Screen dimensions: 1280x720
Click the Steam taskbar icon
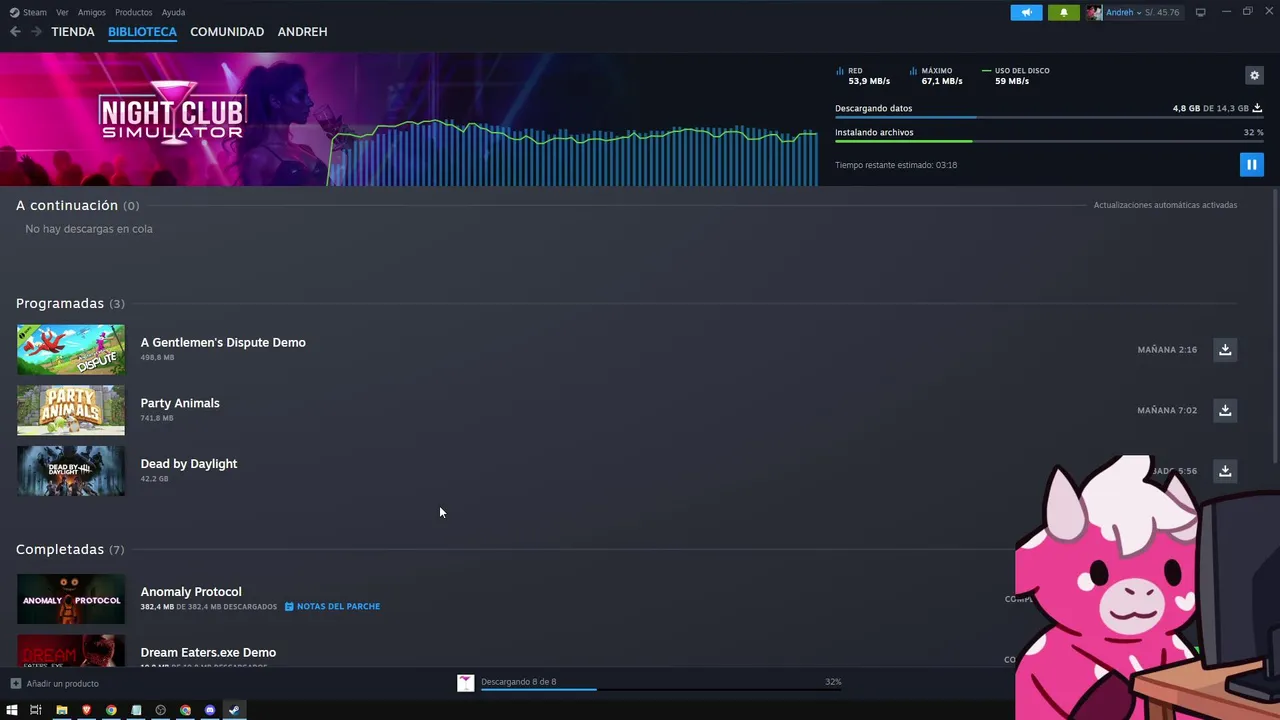click(x=234, y=710)
